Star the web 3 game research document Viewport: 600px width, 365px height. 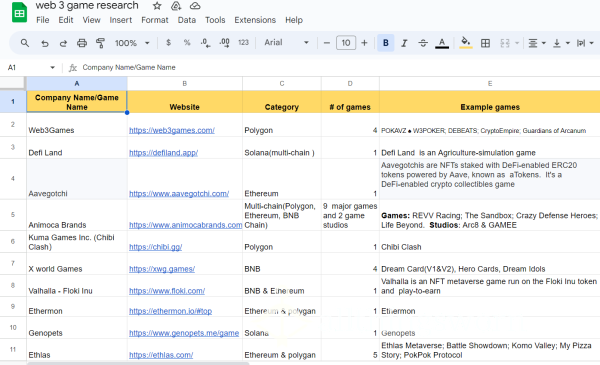157,6
